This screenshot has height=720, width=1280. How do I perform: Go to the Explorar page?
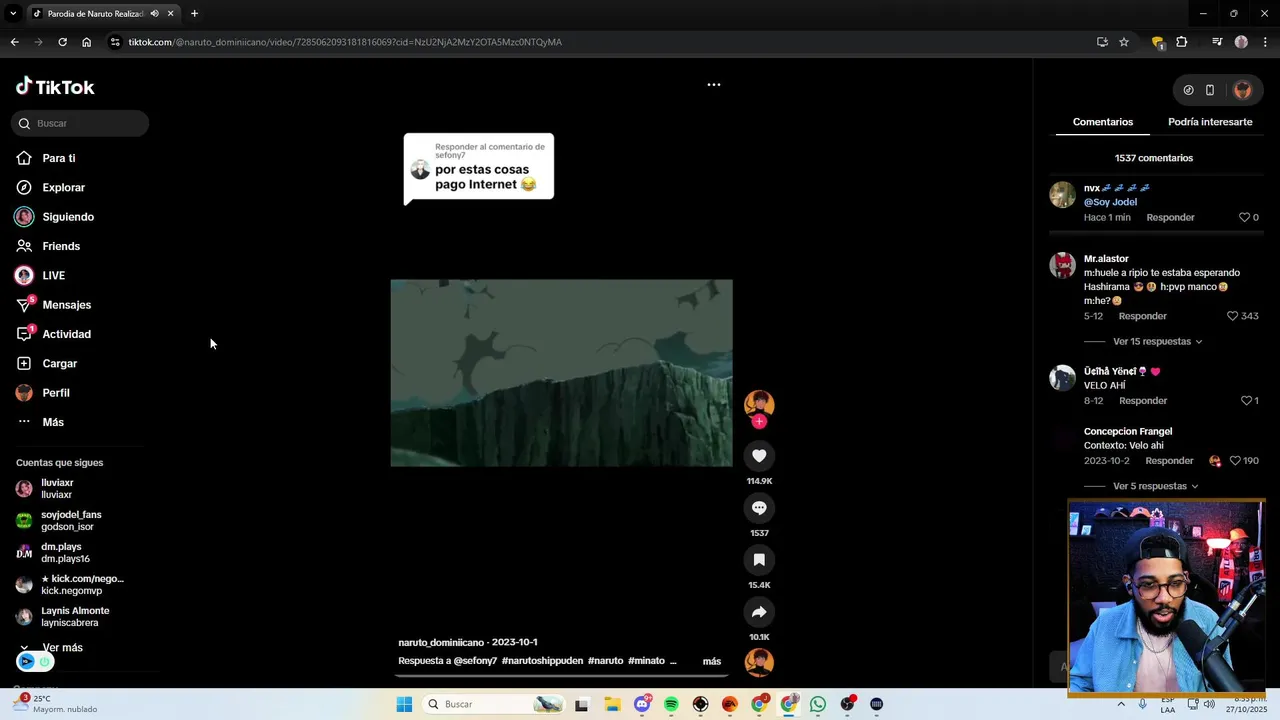pyautogui.click(x=63, y=187)
